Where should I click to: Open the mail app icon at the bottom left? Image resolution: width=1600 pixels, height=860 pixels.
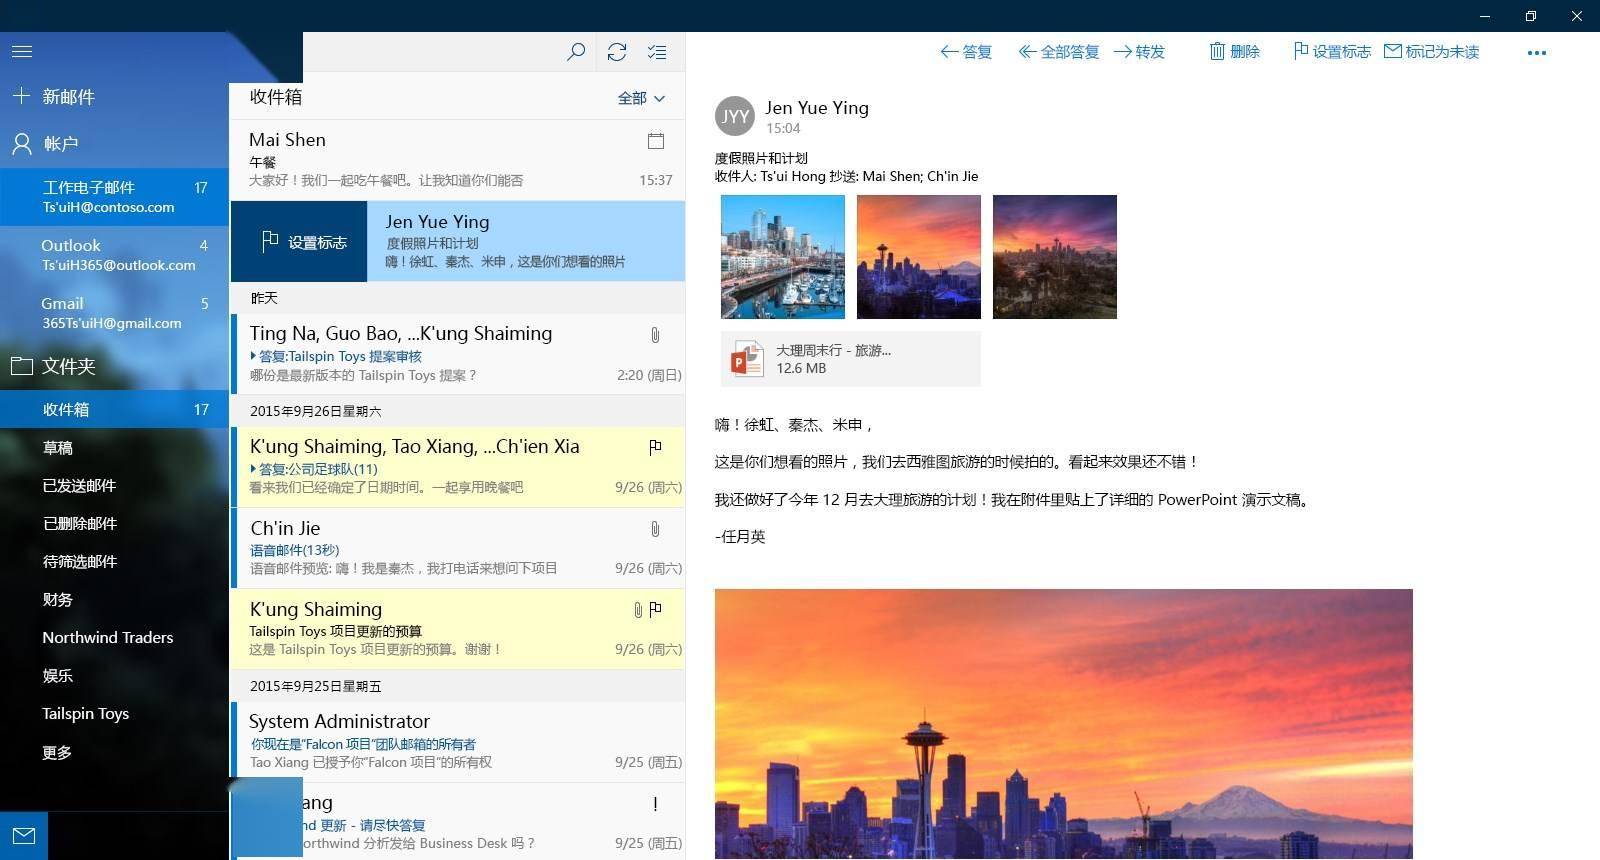[24, 836]
